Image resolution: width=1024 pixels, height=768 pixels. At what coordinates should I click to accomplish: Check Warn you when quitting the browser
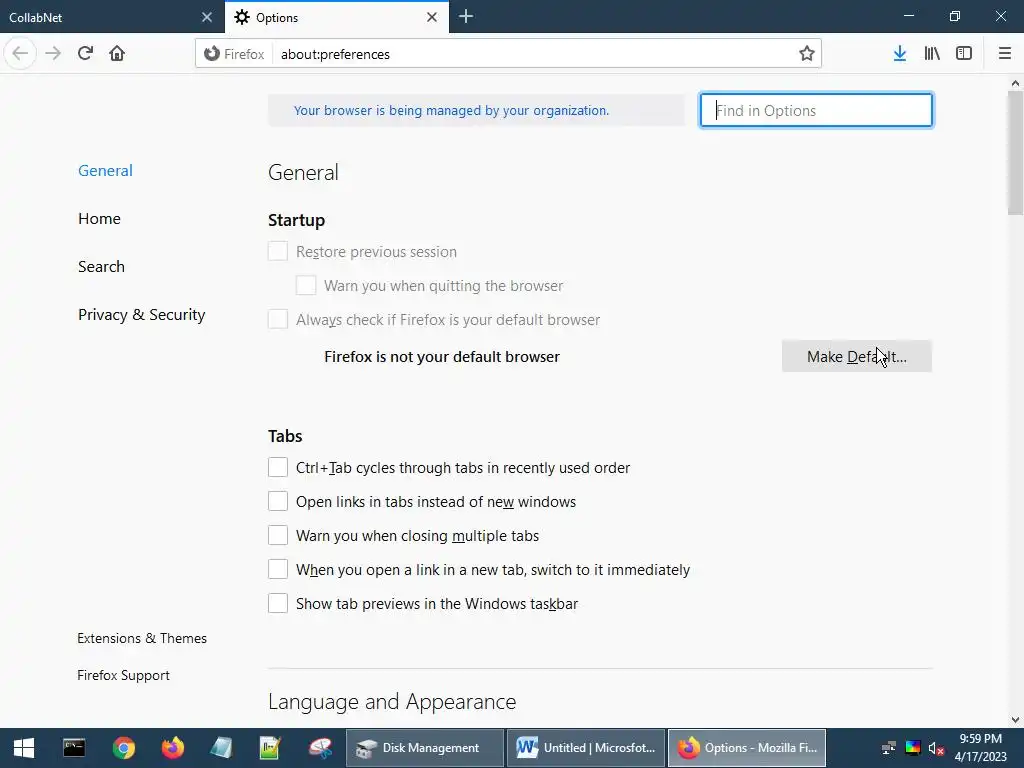[x=306, y=285]
